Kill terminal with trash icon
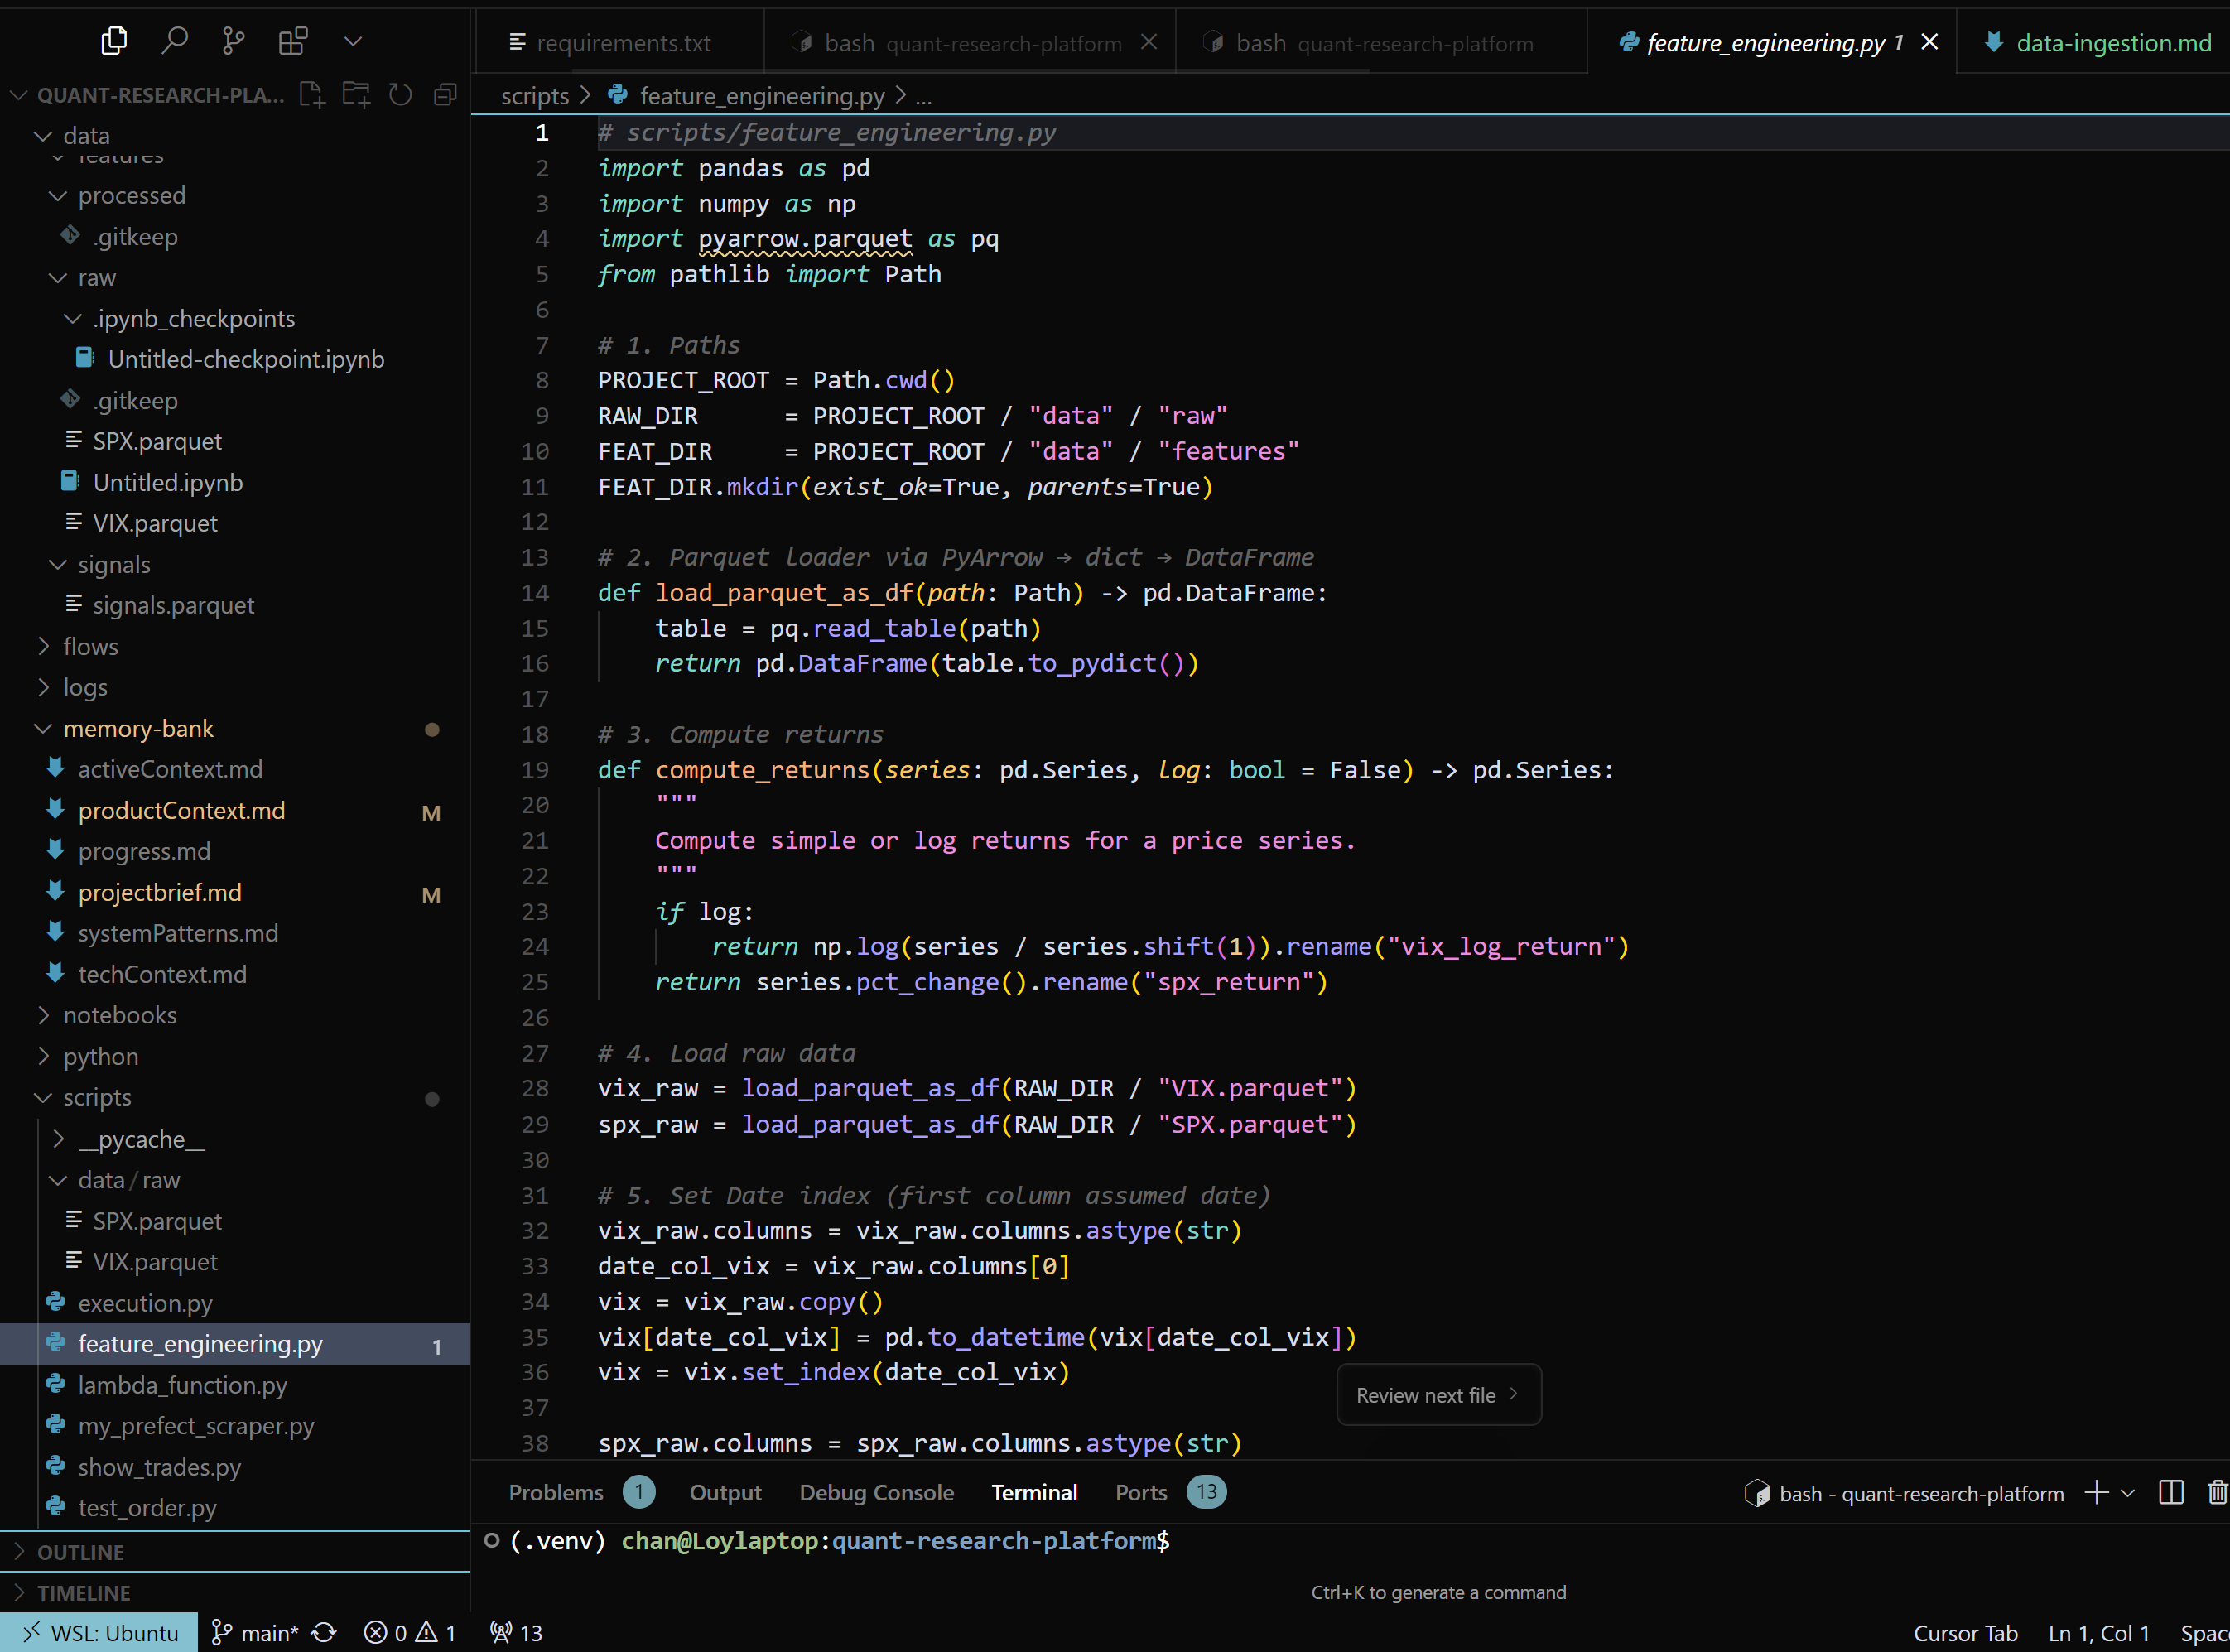This screenshot has width=2230, height=1652. point(2217,1493)
